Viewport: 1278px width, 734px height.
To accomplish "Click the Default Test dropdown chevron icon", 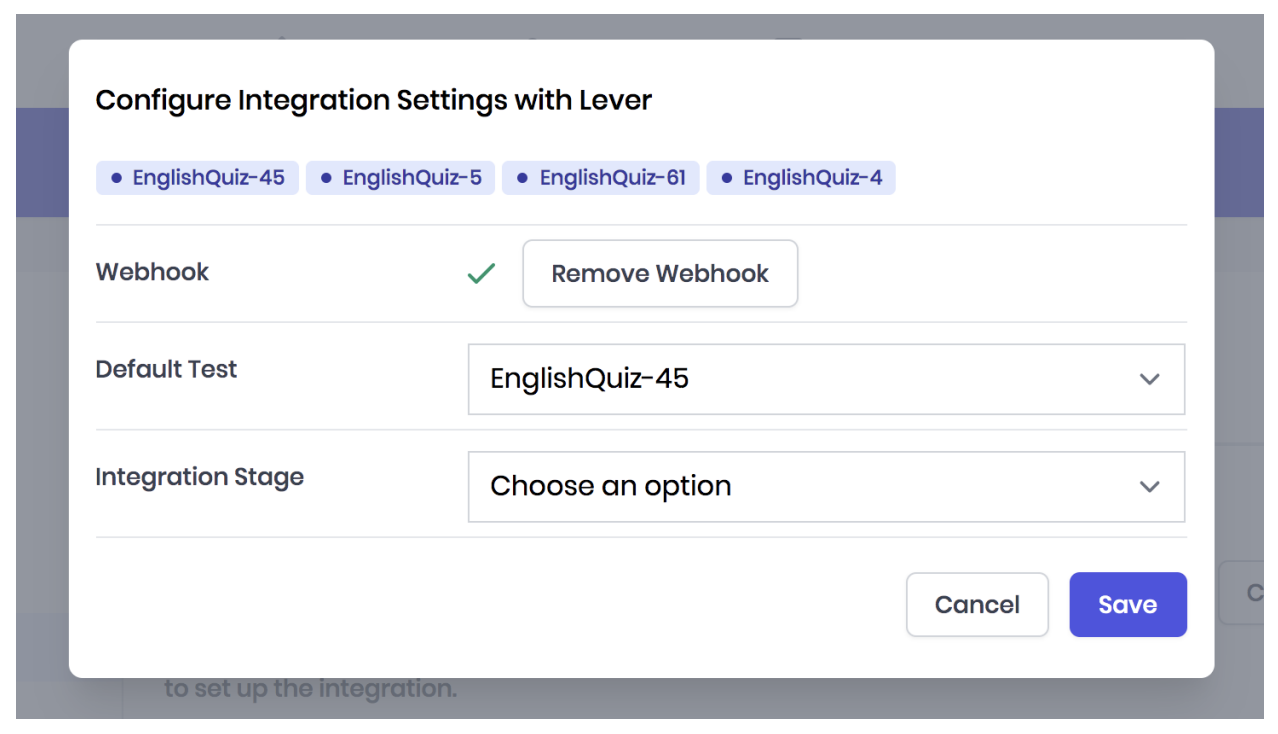I will [x=1149, y=379].
